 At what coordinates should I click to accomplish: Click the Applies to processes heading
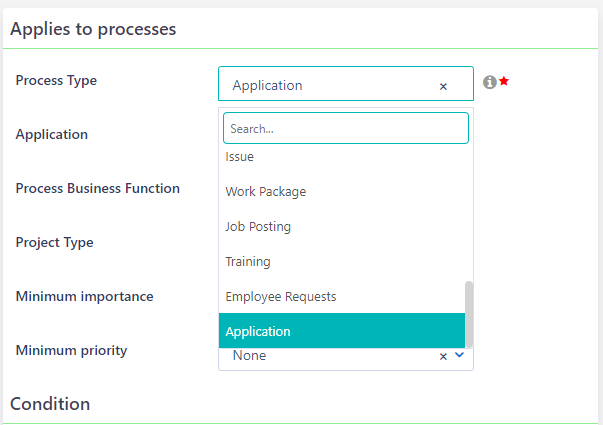pos(93,29)
